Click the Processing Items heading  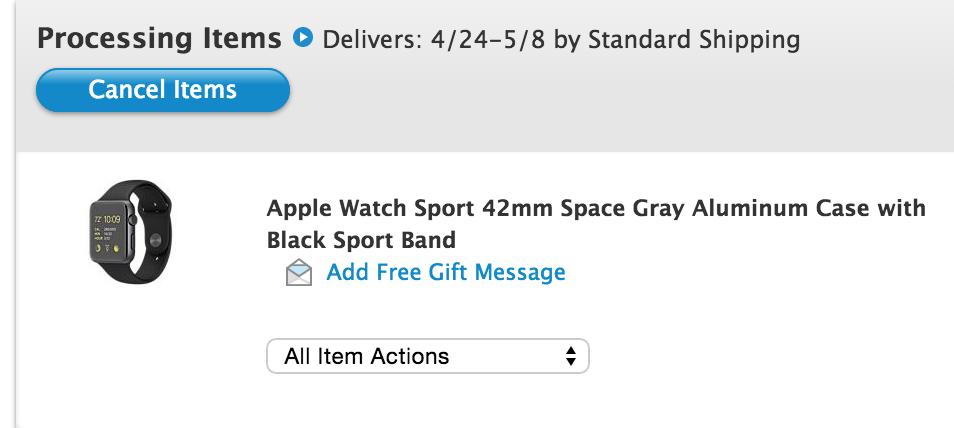pyautogui.click(x=159, y=38)
